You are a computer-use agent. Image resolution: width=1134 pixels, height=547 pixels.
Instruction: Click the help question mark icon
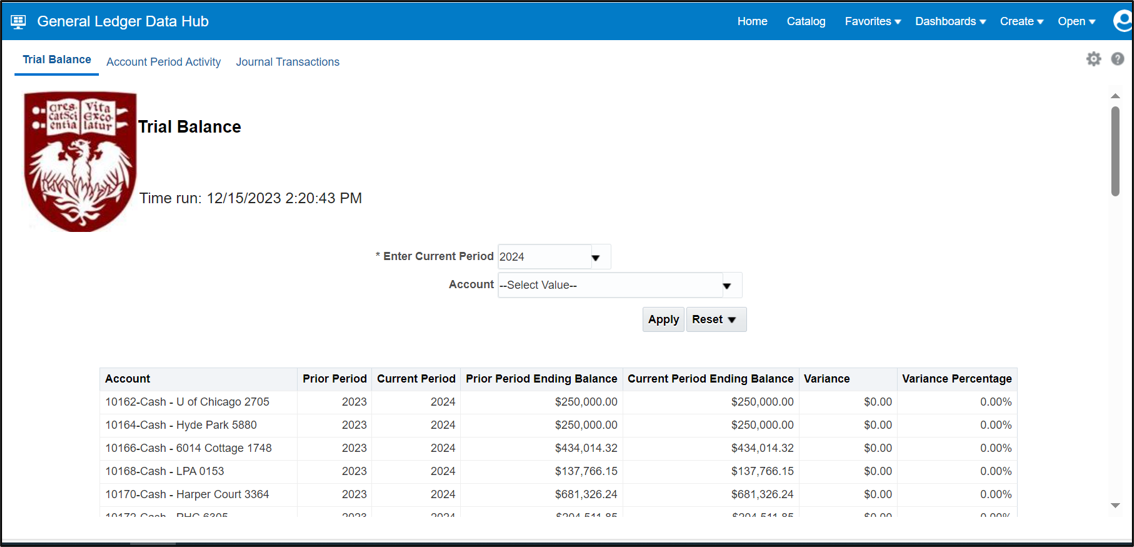[x=1117, y=59]
